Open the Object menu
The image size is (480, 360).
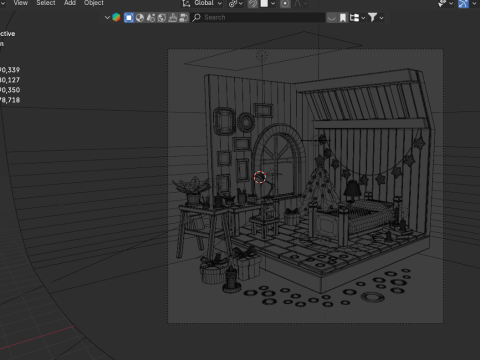[94, 3]
